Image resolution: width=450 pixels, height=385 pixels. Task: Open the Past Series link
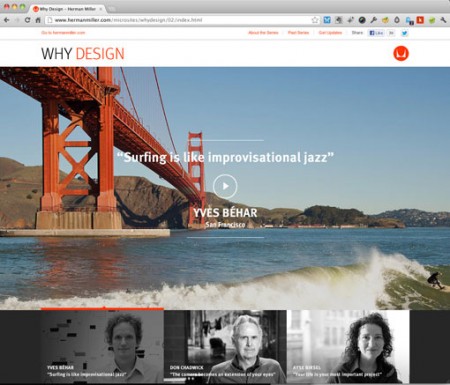tap(298, 33)
